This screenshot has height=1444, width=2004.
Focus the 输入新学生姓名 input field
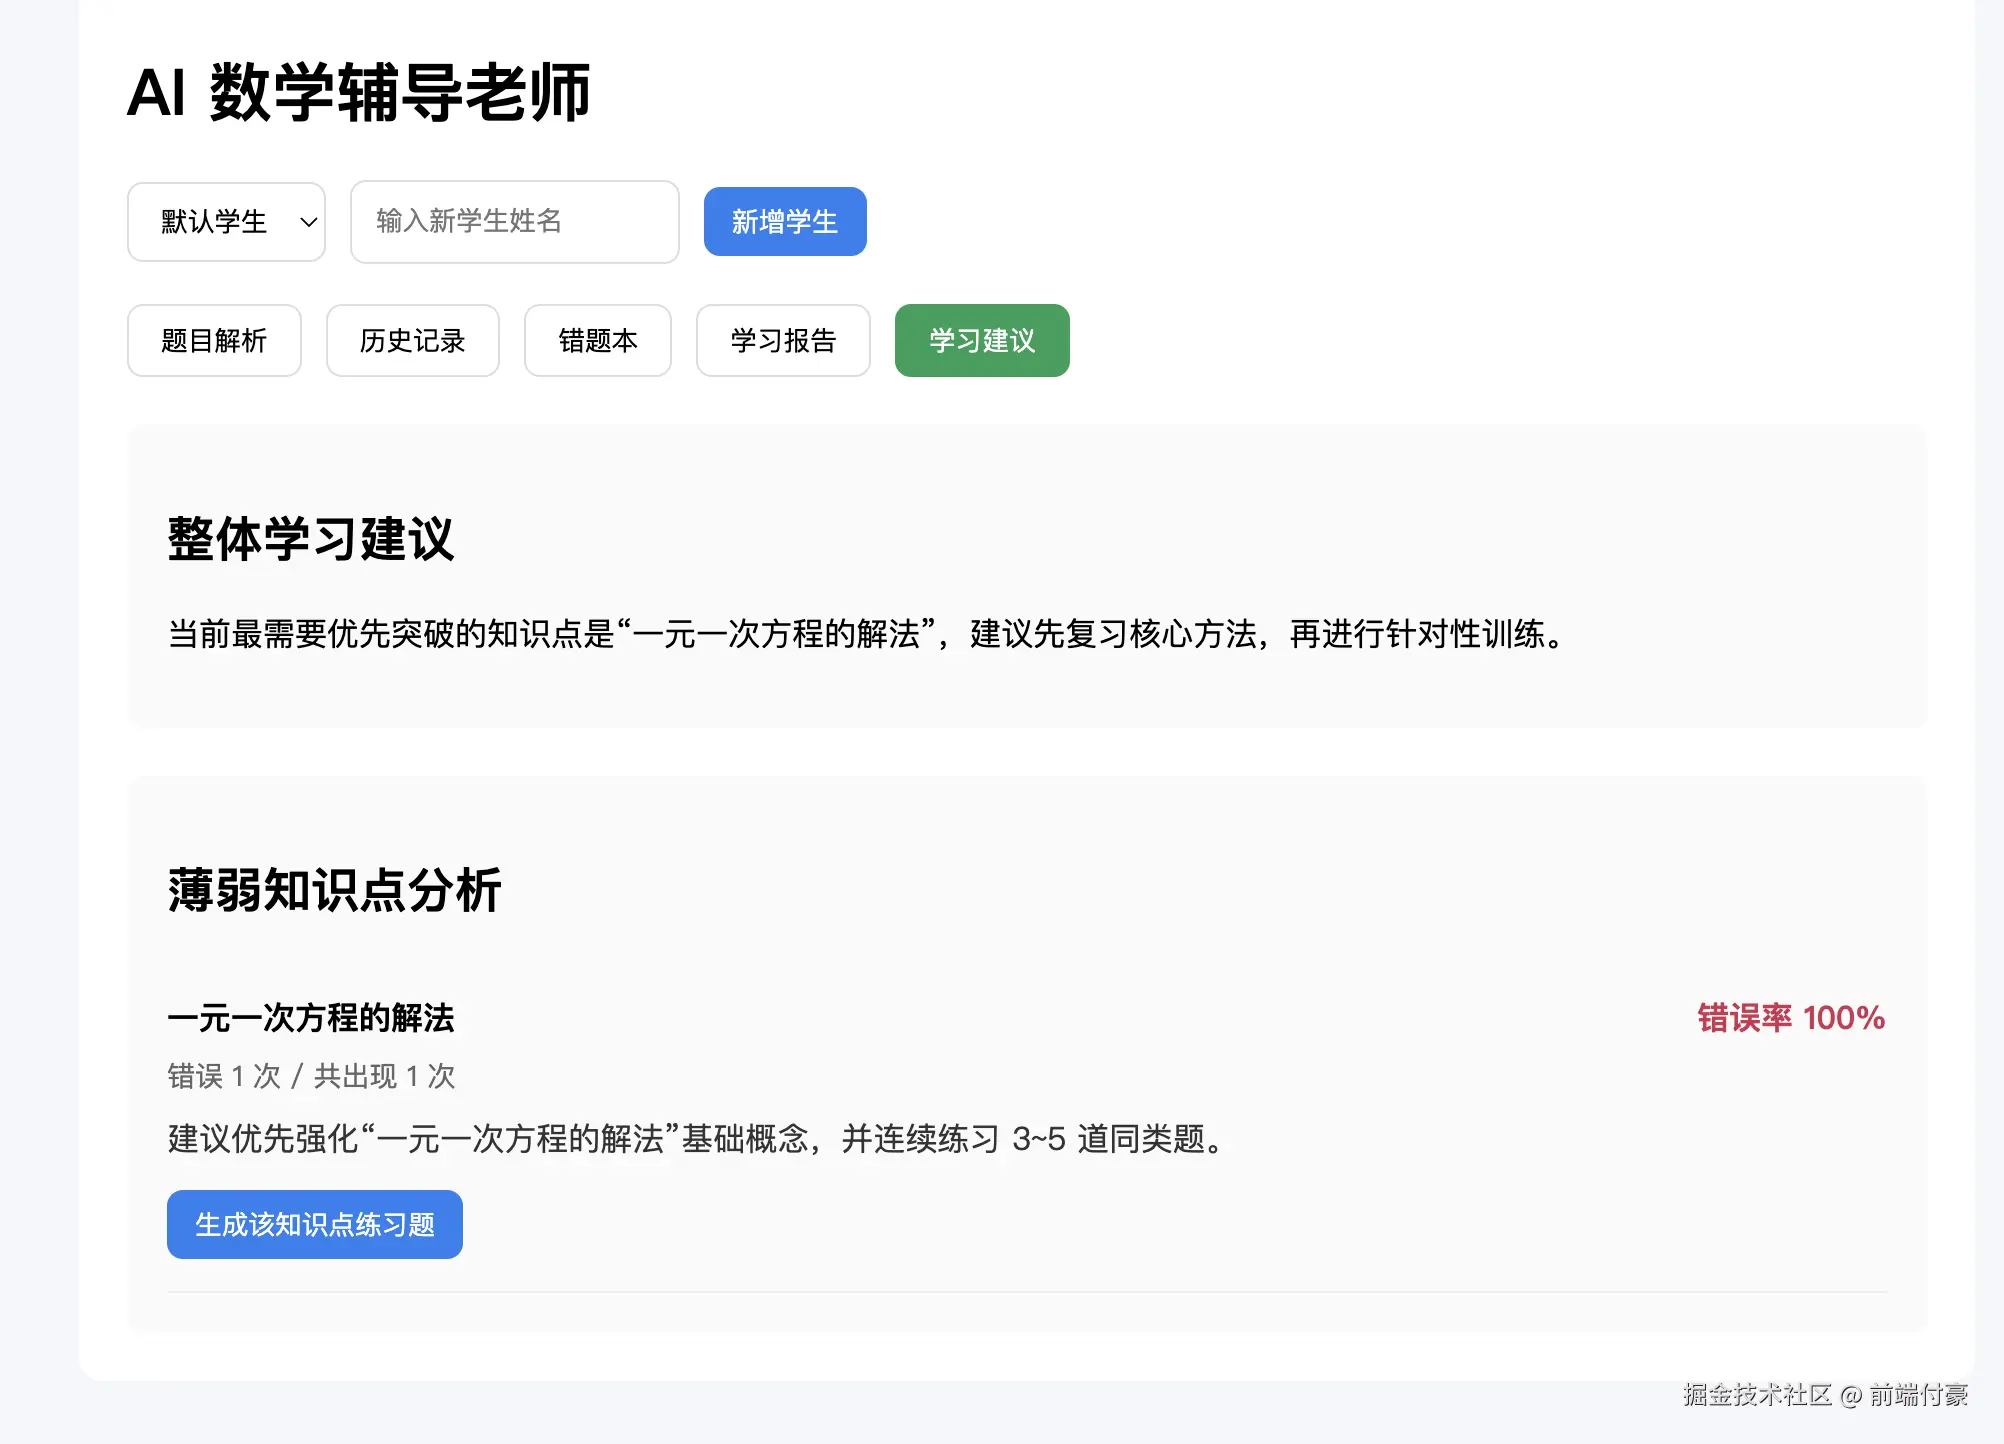(x=514, y=222)
